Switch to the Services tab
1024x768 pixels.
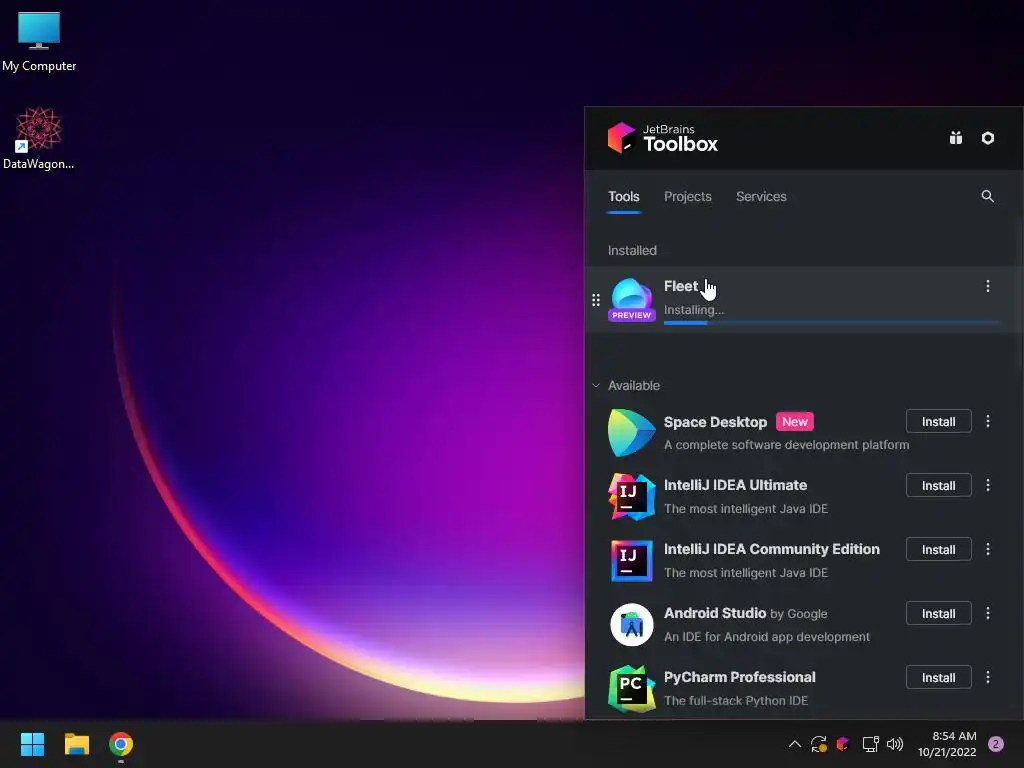[x=761, y=197]
